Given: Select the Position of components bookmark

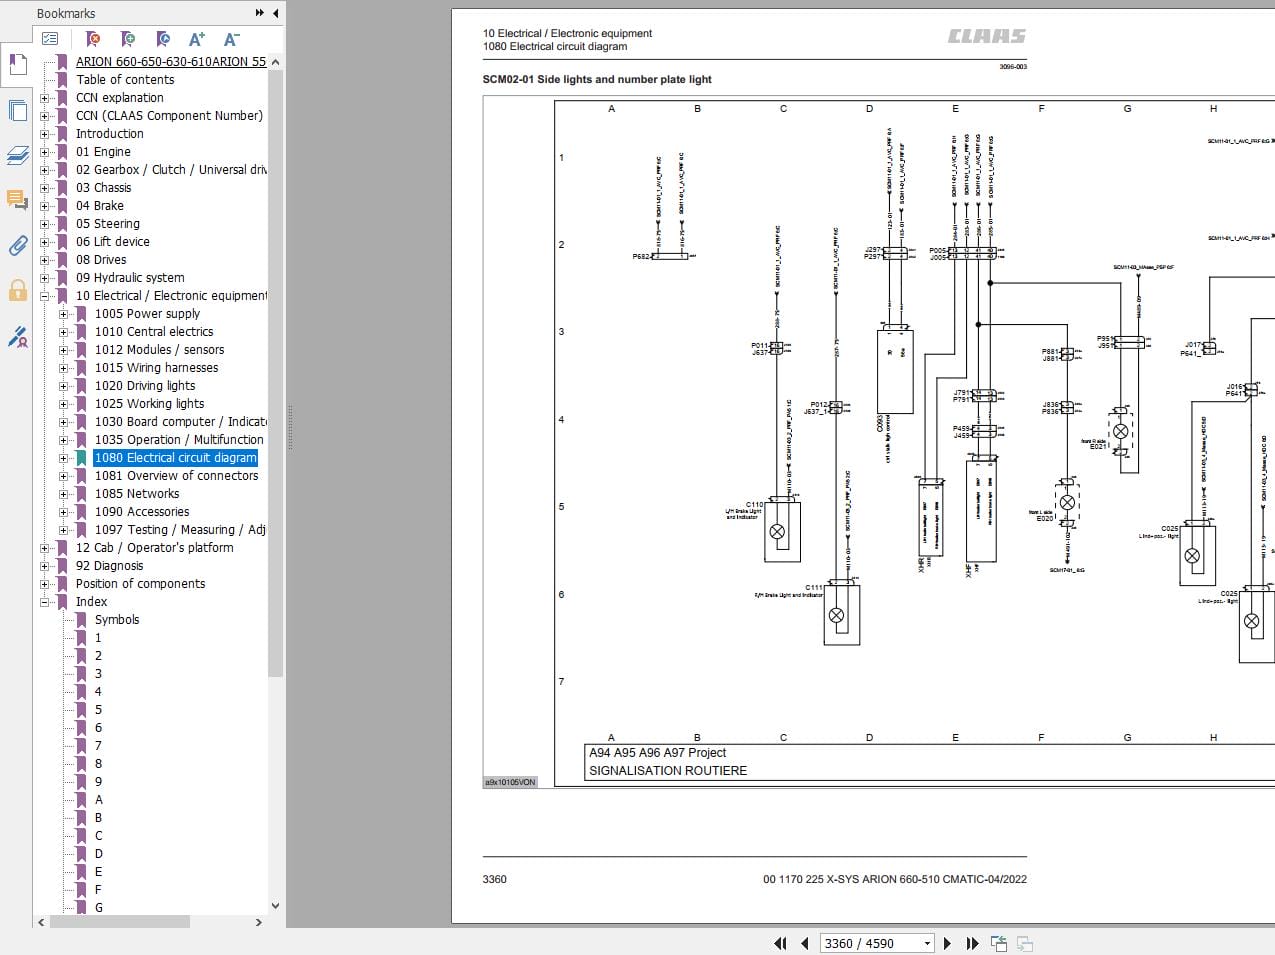Looking at the screenshot, I should pyautogui.click(x=140, y=584).
